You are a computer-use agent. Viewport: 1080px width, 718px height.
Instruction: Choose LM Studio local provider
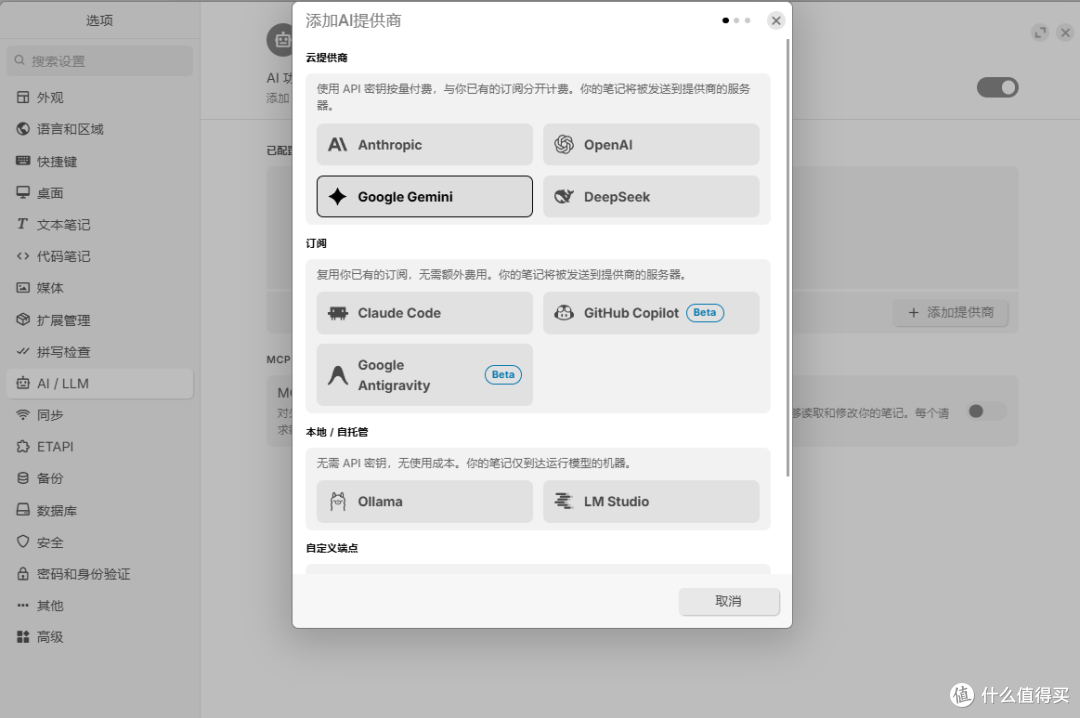pyautogui.click(x=651, y=502)
